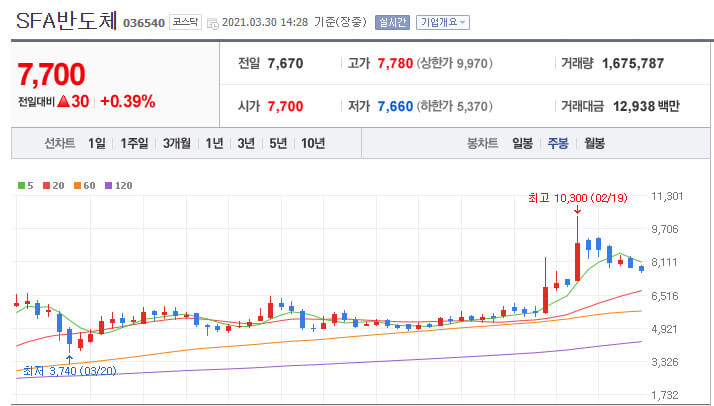Click the 실시간 real-time button
Image resolution: width=714 pixels, height=406 pixels.
pyautogui.click(x=392, y=22)
